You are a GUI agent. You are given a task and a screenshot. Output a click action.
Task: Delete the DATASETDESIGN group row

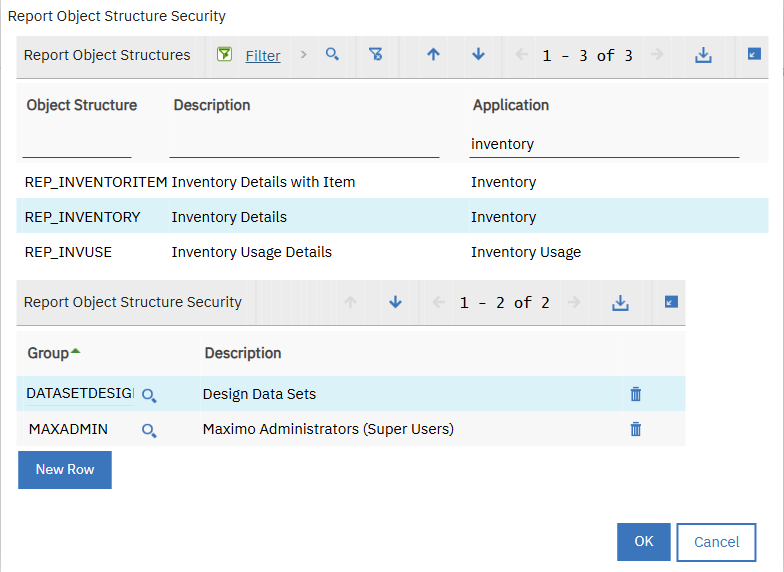click(x=635, y=394)
